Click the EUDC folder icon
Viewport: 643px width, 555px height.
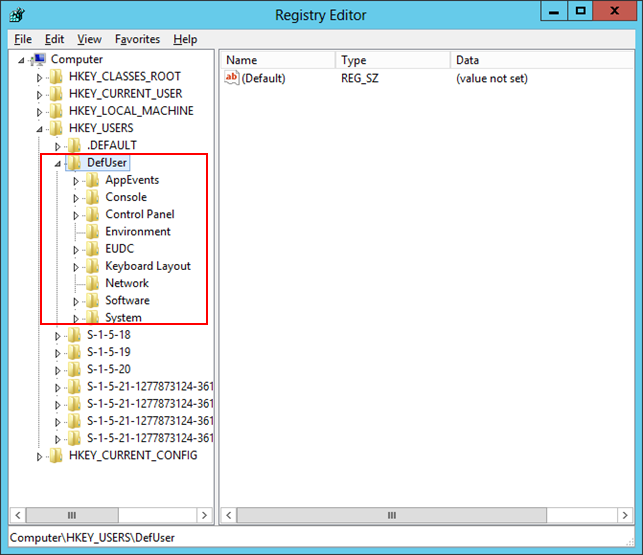pos(93,249)
